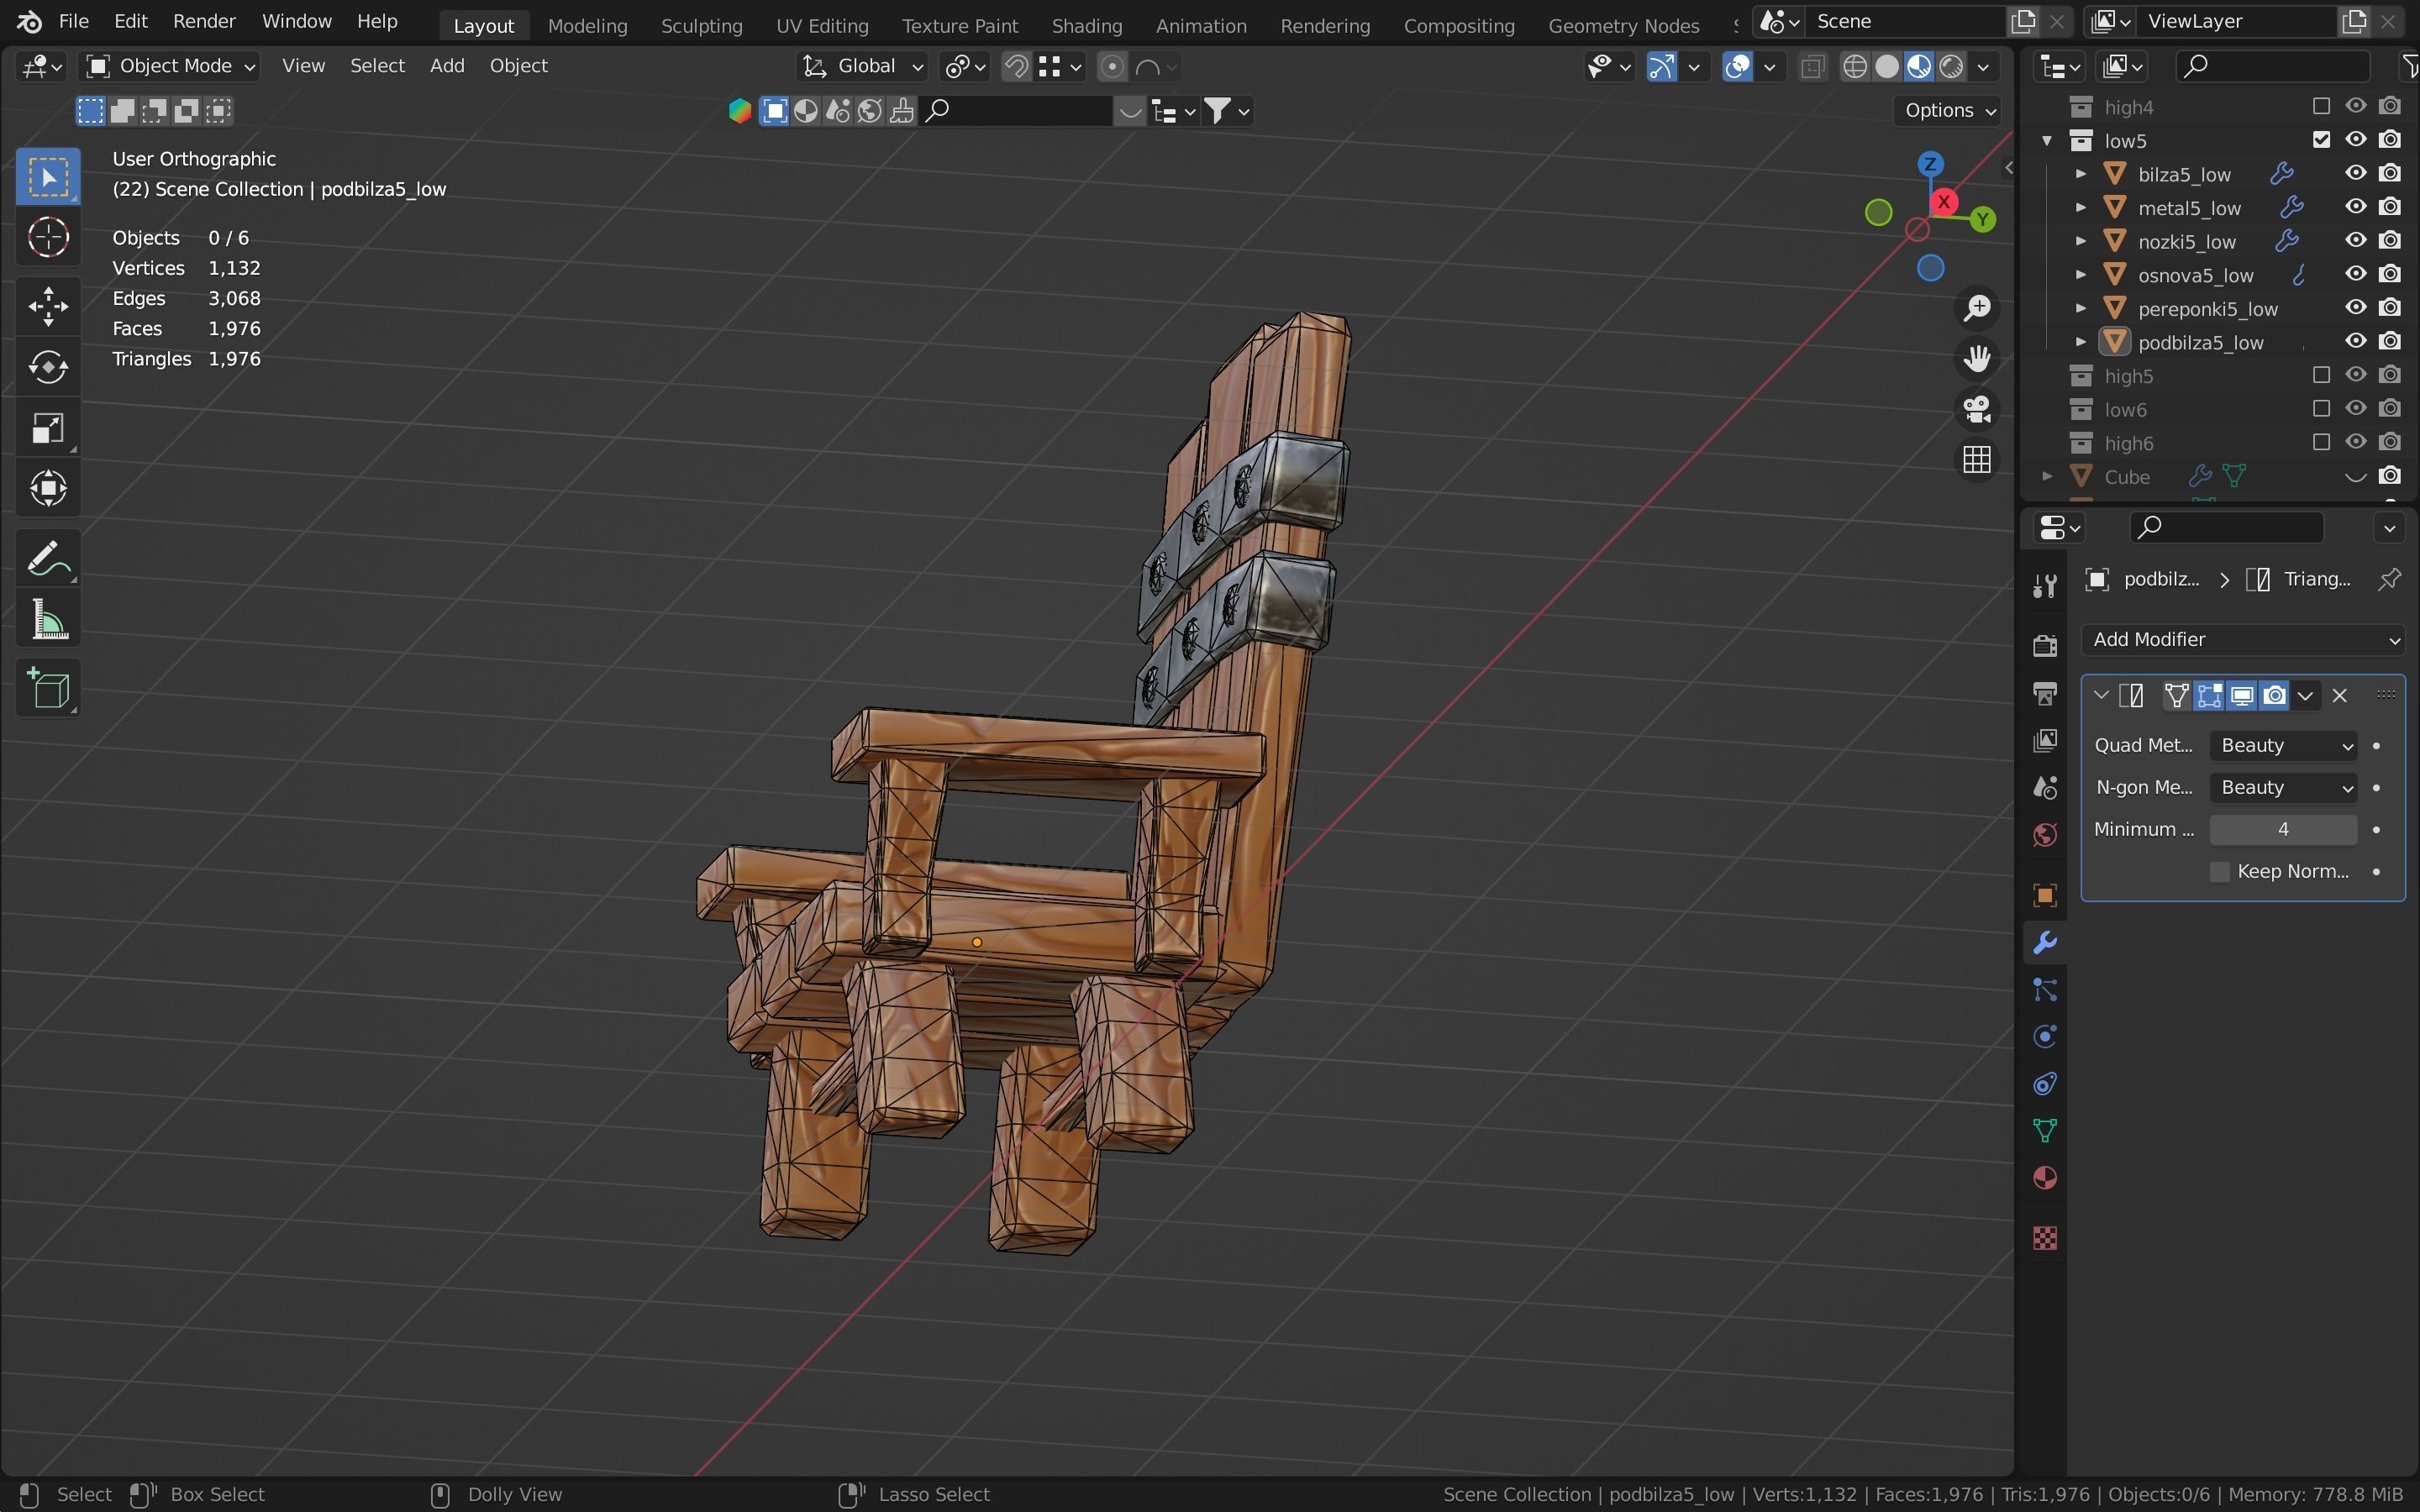This screenshot has width=2420, height=1512.
Task: Toggle camera view icon
Action: tap(1977, 409)
